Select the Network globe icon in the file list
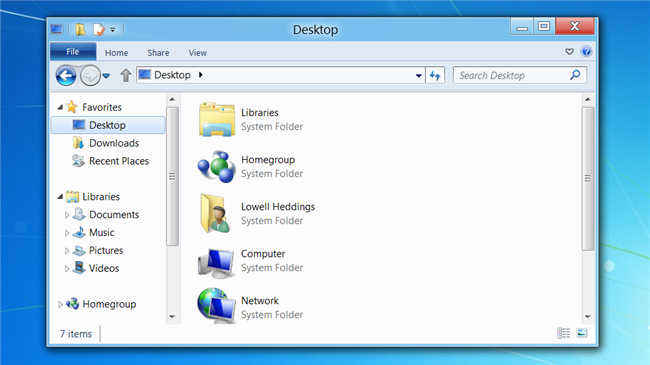 click(x=216, y=306)
